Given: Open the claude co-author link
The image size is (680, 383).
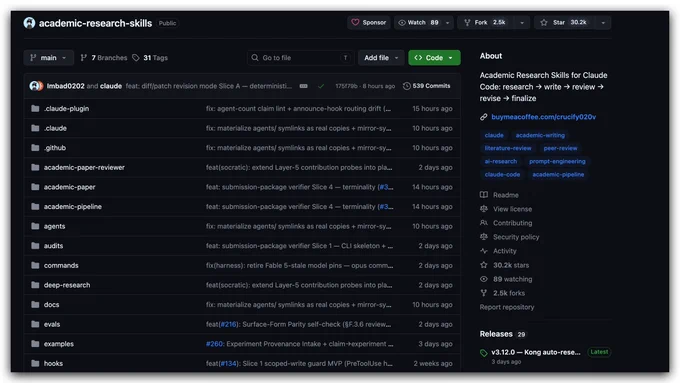Looking at the screenshot, I should (111, 86).
